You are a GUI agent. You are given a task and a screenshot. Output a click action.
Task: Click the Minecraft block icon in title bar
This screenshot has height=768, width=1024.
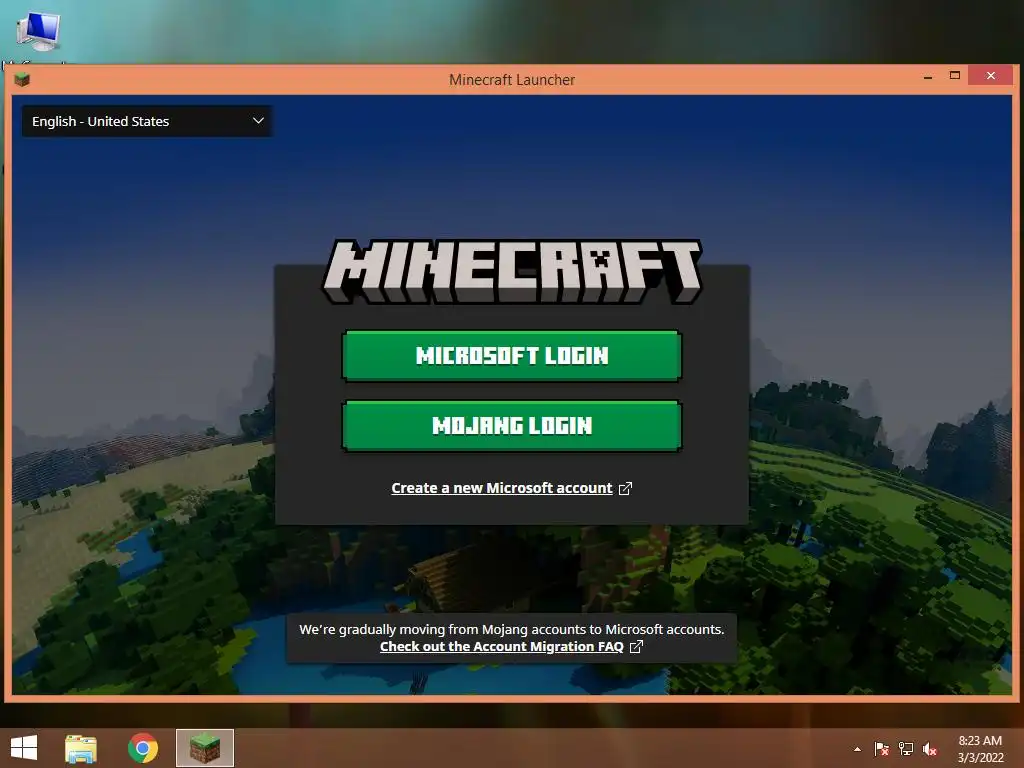(x=22, y=80)
